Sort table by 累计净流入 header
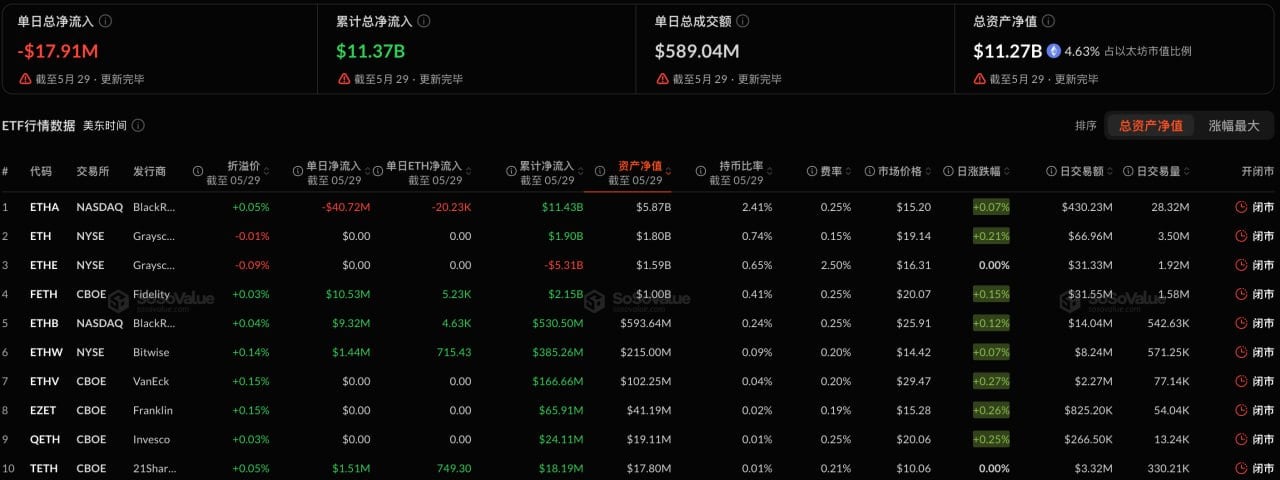Viewport: 1280px width, 480px height. [x=547, y=164]
